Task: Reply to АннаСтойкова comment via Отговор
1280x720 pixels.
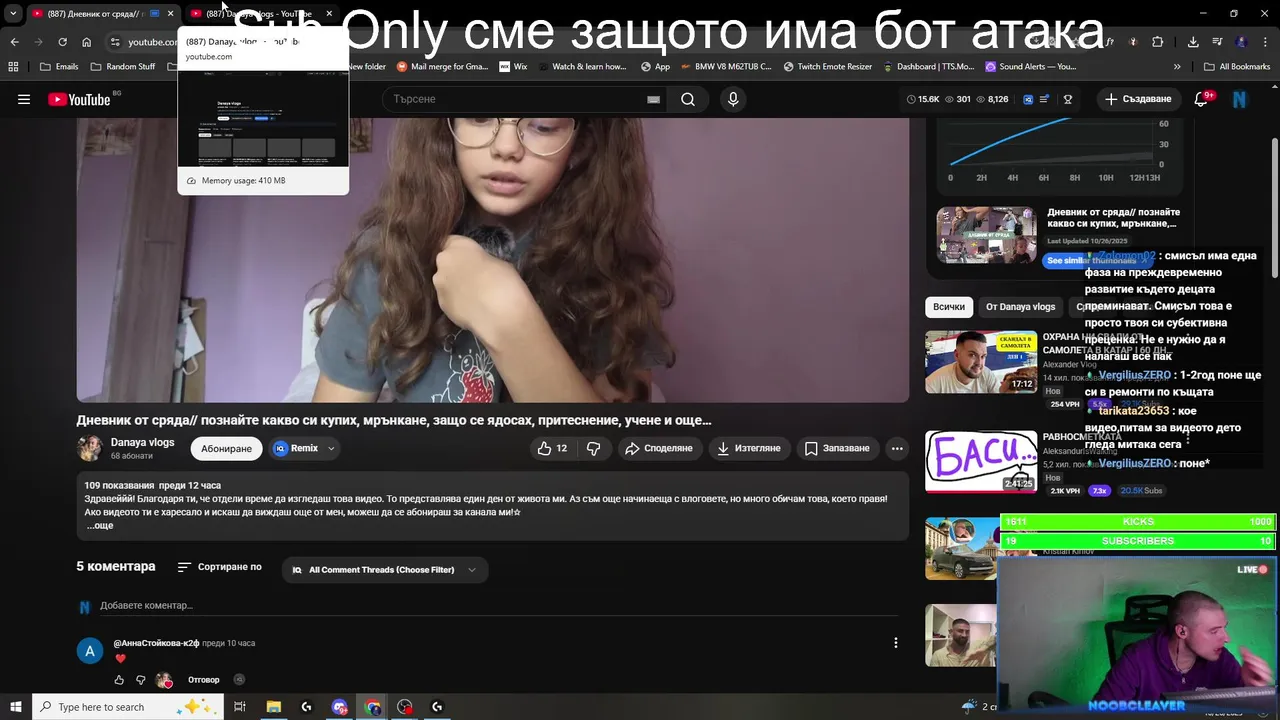Action: pyautogui.click(x=204, y=680)
